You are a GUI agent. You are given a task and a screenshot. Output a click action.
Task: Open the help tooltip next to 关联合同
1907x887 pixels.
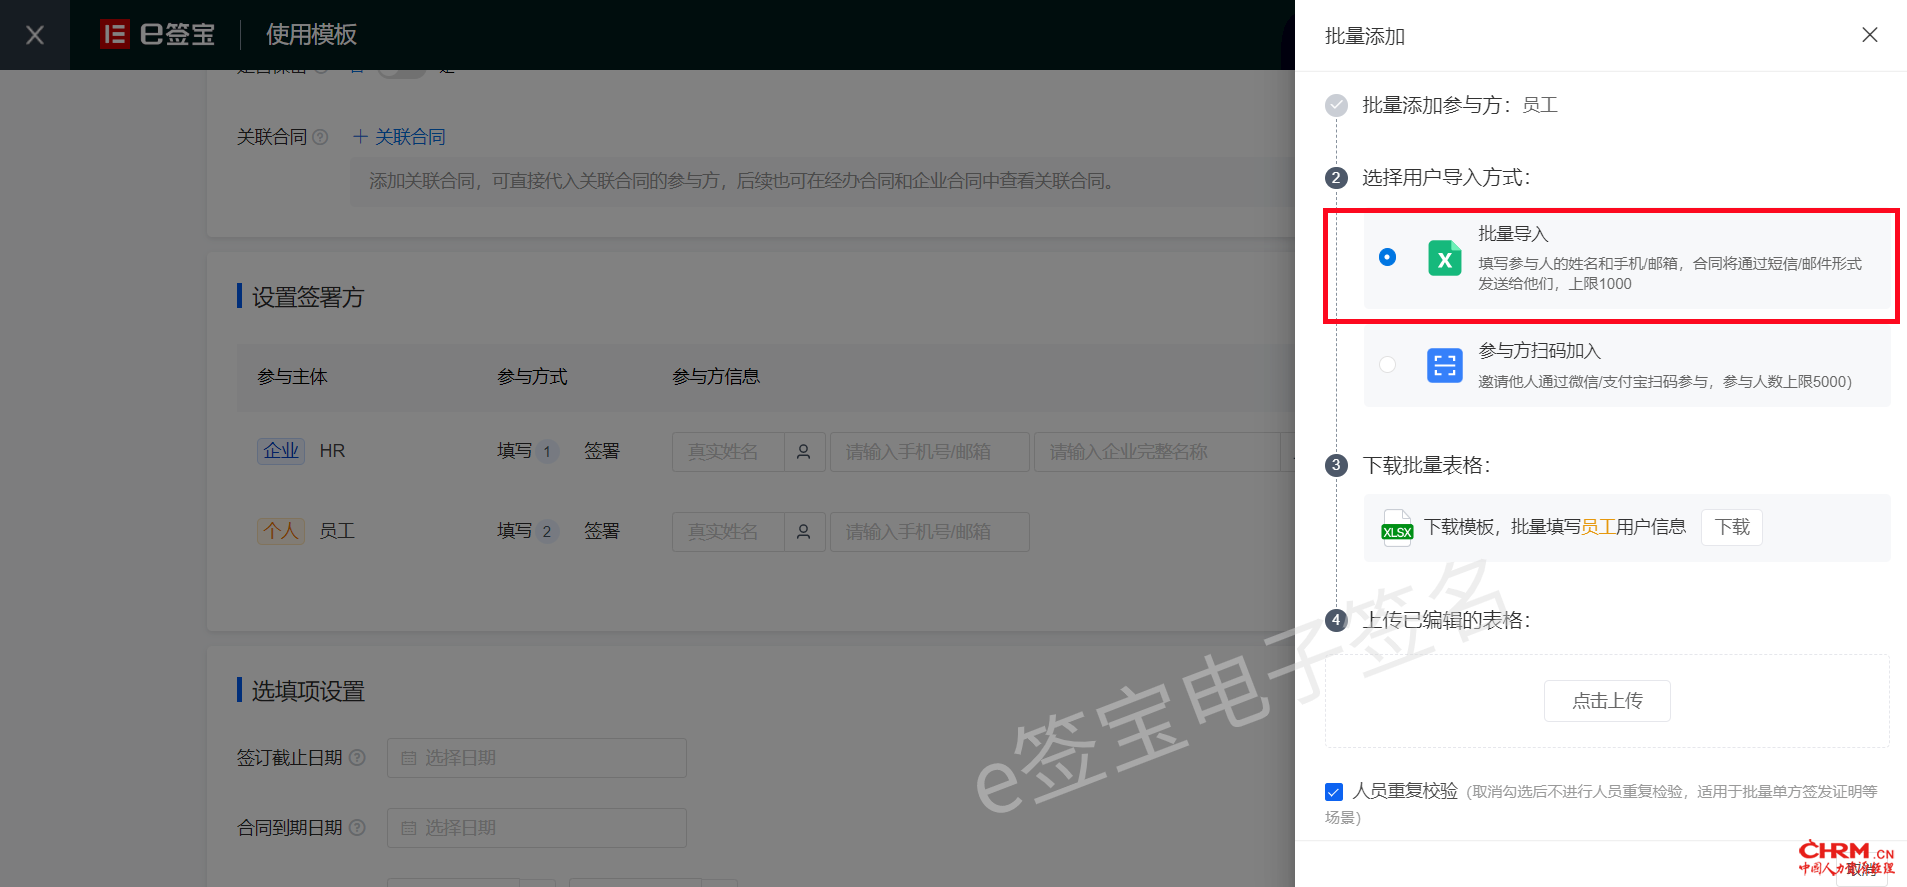click(x=320, y=137)
